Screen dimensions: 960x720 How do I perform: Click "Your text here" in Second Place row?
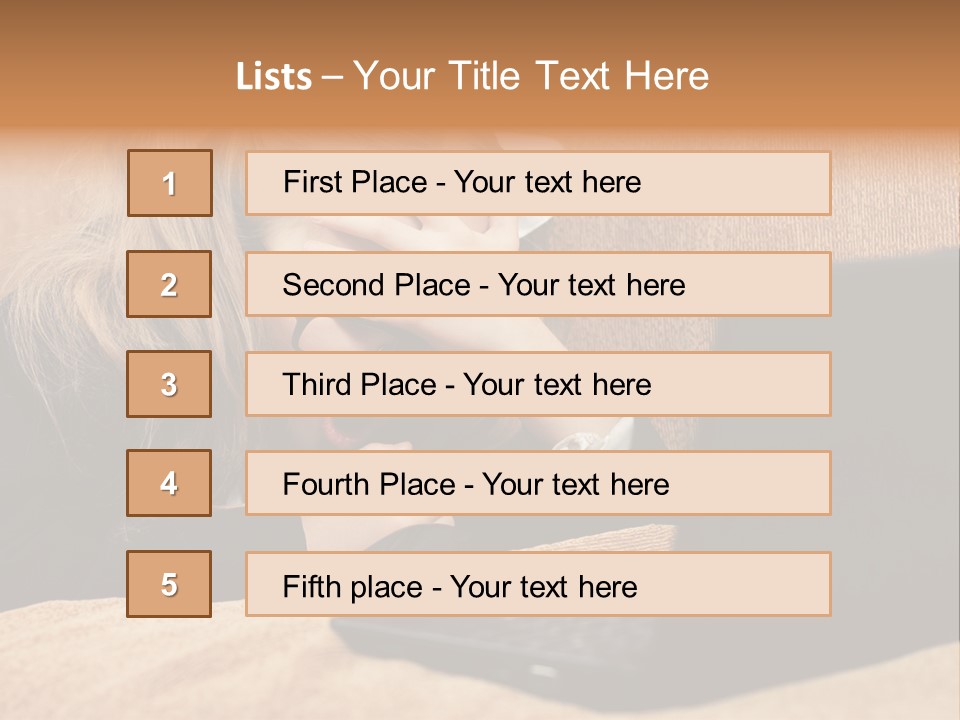point(591,285)
